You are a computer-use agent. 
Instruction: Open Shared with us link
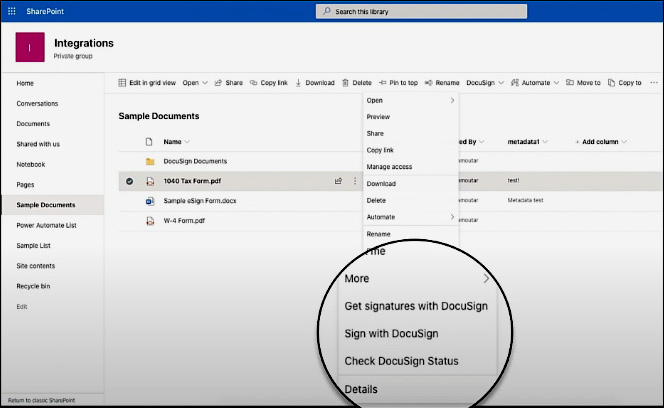38,144
